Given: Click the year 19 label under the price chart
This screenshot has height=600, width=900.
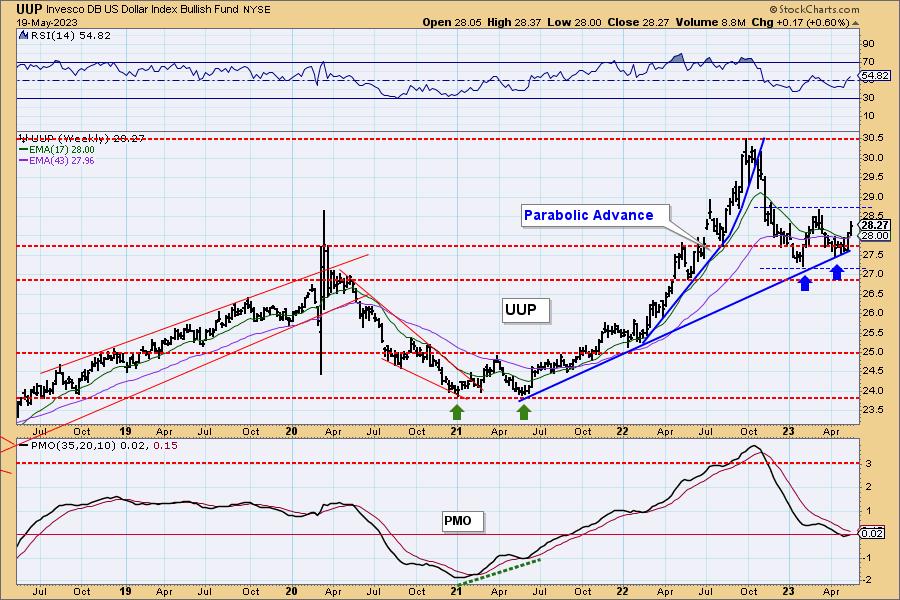Looking at the screenshot, I should coord(125,431).
